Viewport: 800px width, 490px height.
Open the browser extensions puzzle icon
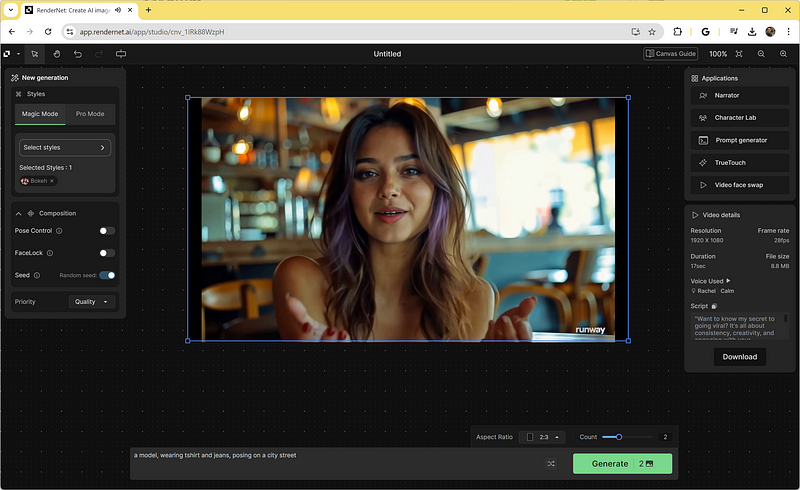point(678,32)
